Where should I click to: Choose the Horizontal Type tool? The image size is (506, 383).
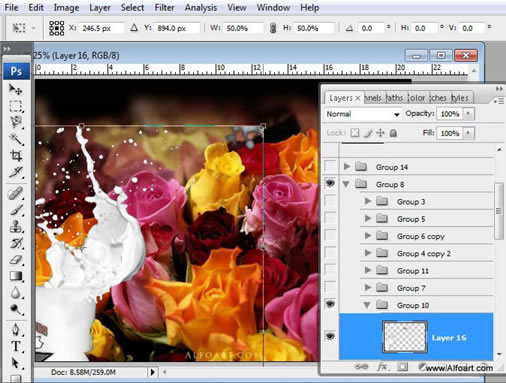16,346
